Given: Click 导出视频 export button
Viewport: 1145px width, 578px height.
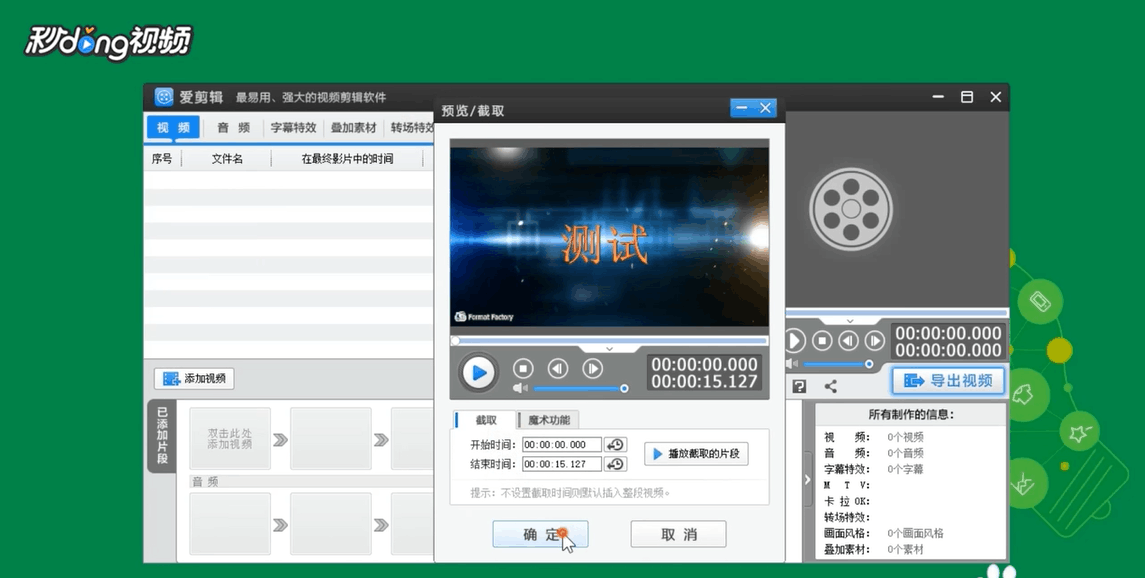Looking at the screenshot, I should 948,380.
